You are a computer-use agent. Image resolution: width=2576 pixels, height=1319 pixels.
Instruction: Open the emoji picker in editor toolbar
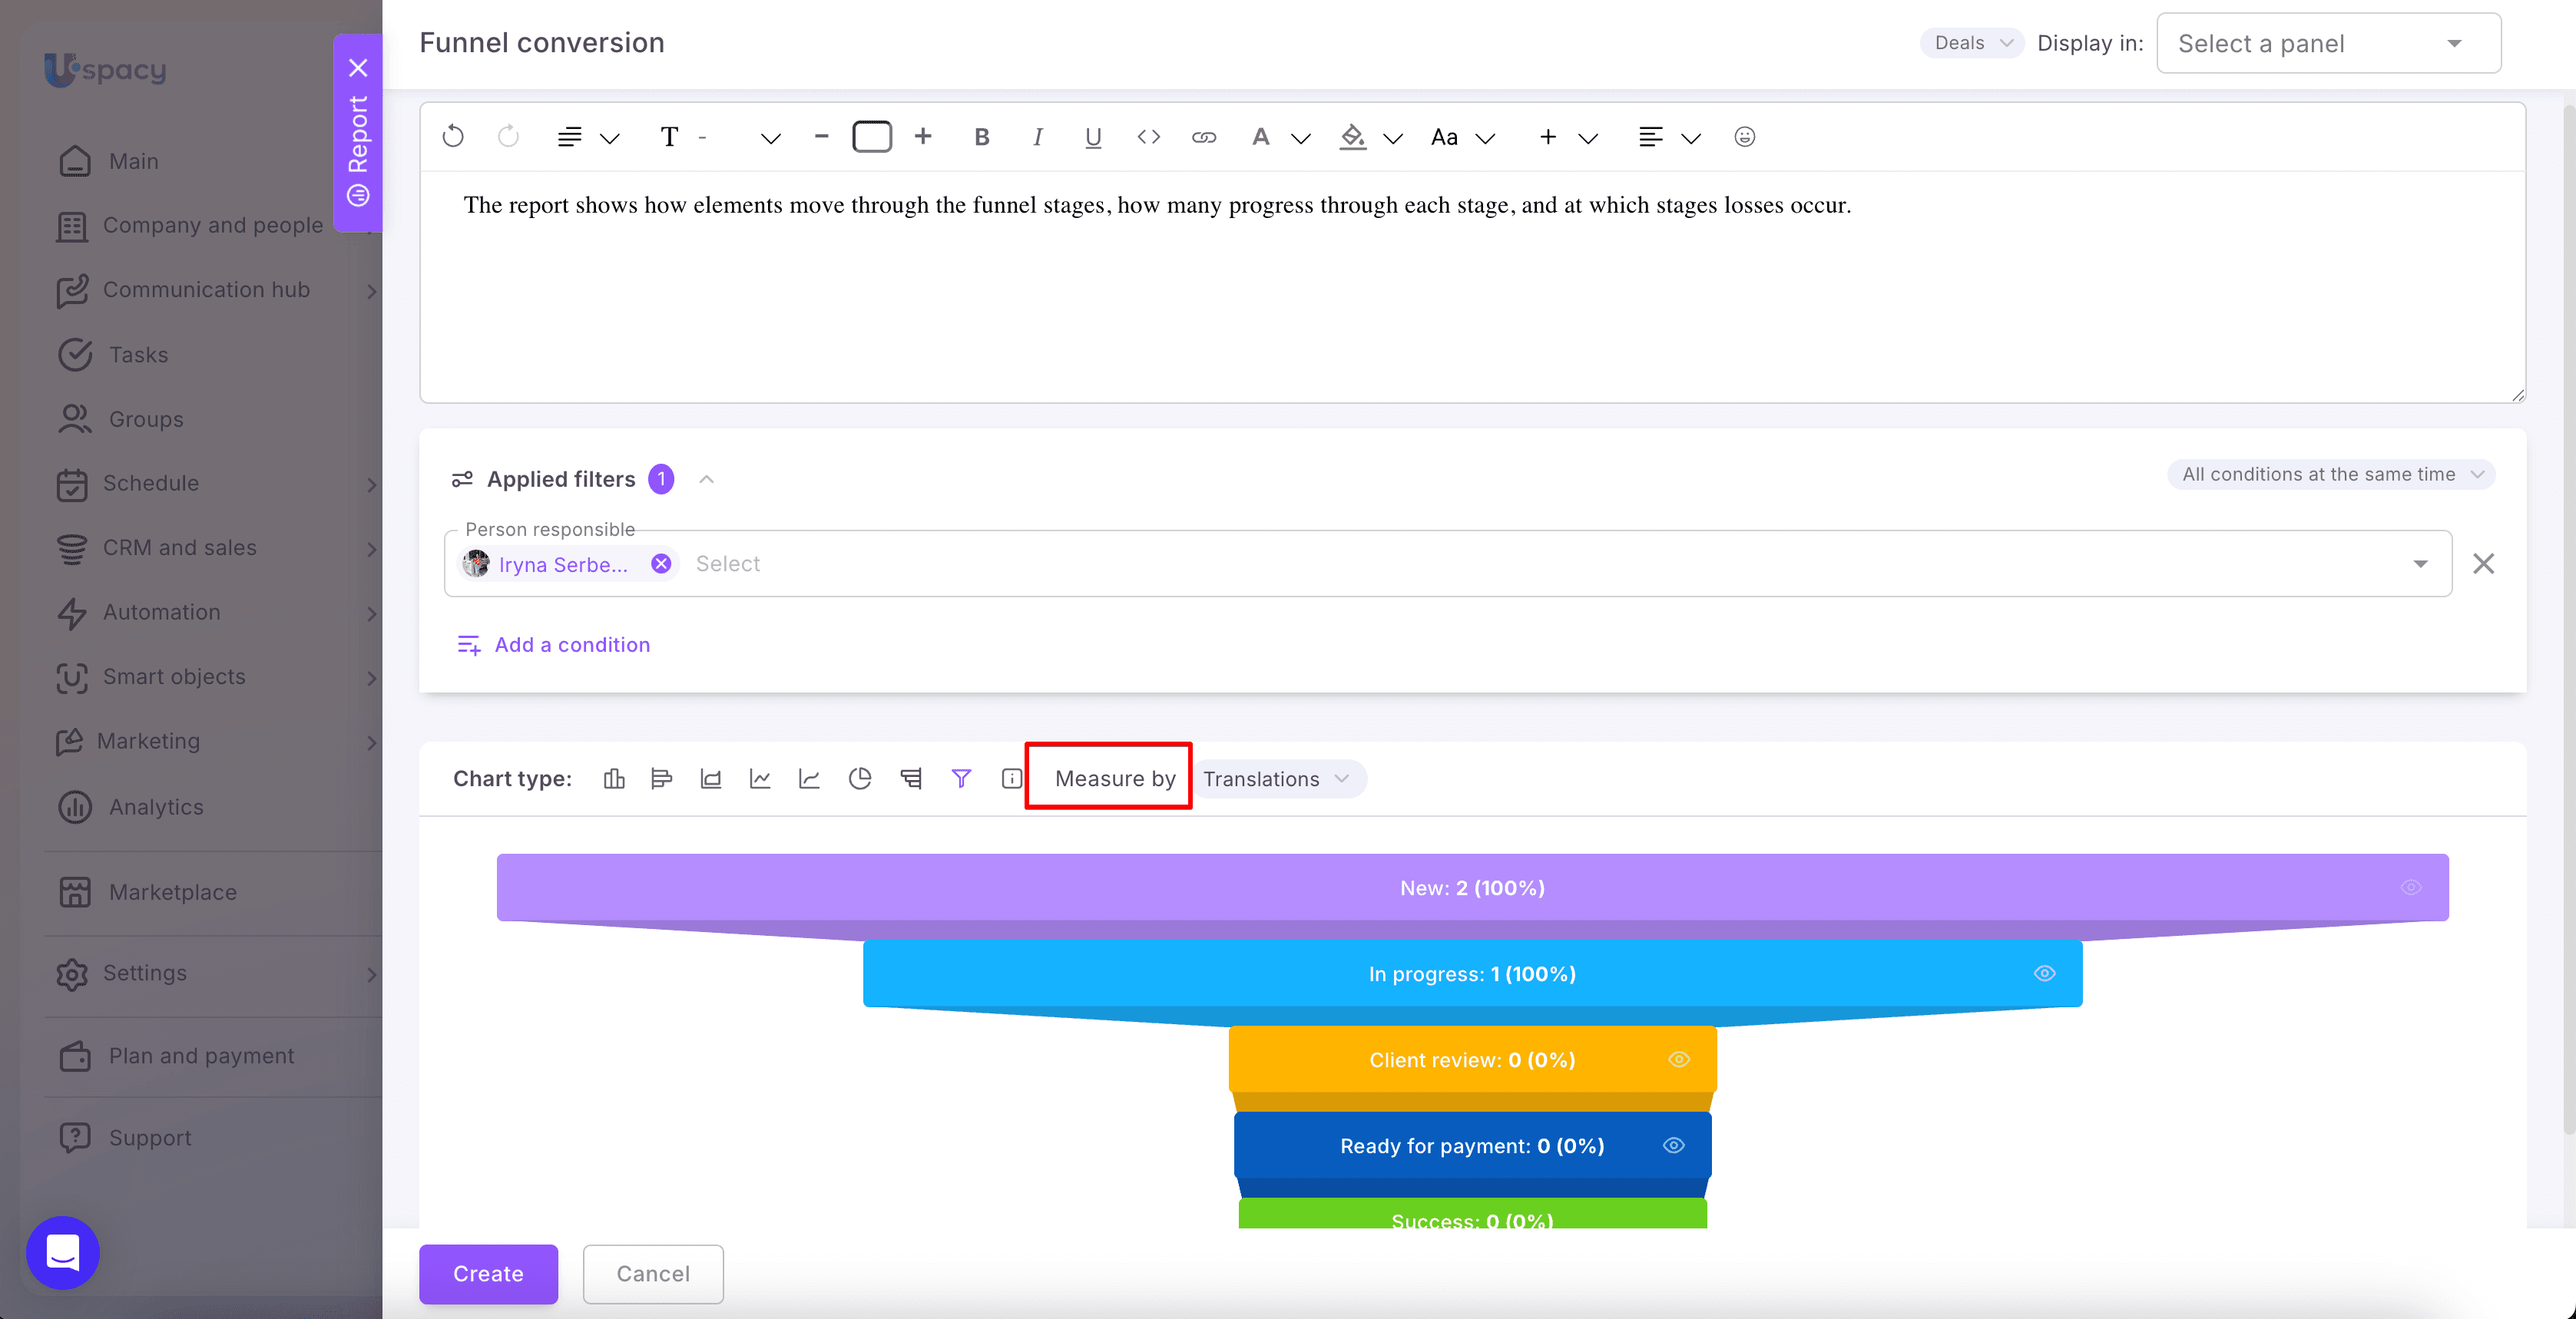(x=1744, y=137)
